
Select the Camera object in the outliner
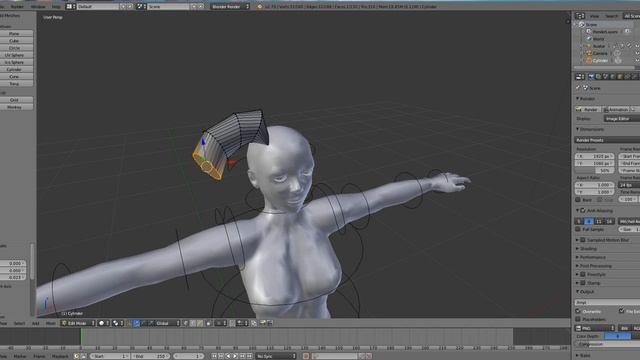(x=600, y=53)
